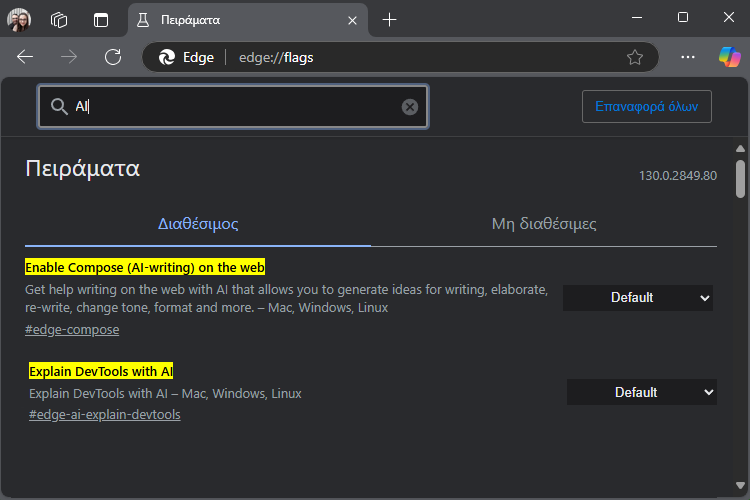Switch to the Διαθέσιμος tab
The image size is (750, 500).
point(198,224)
